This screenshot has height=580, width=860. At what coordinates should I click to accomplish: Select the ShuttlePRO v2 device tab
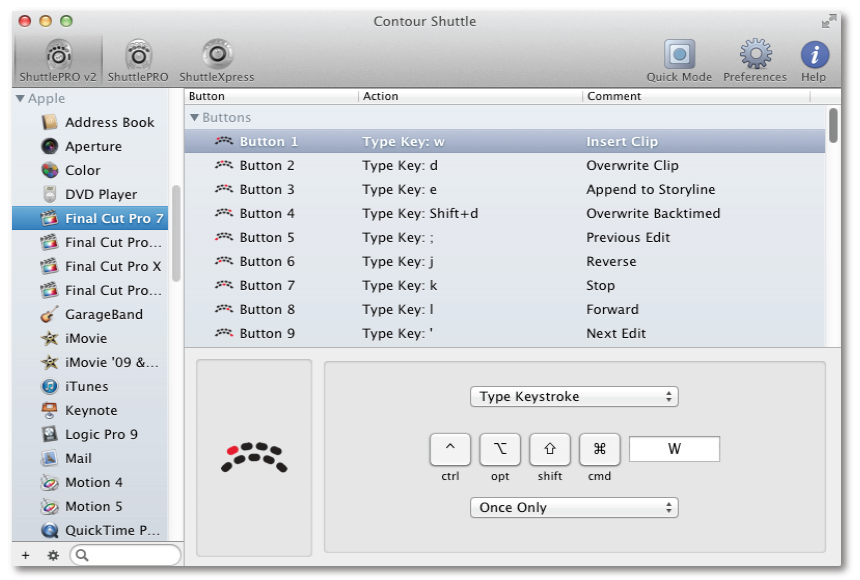(x=58, y=60)
